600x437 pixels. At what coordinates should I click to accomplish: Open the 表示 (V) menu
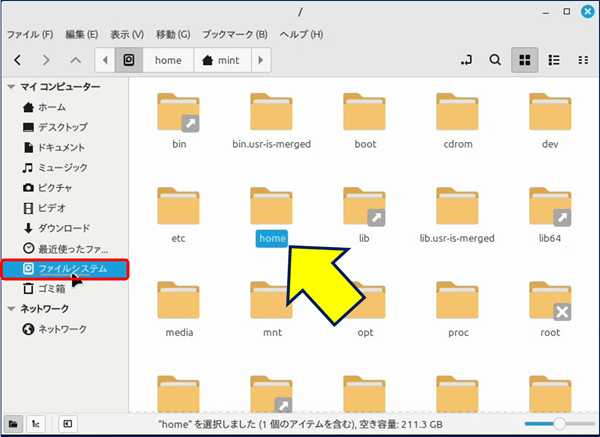click(x=127, y=34)
